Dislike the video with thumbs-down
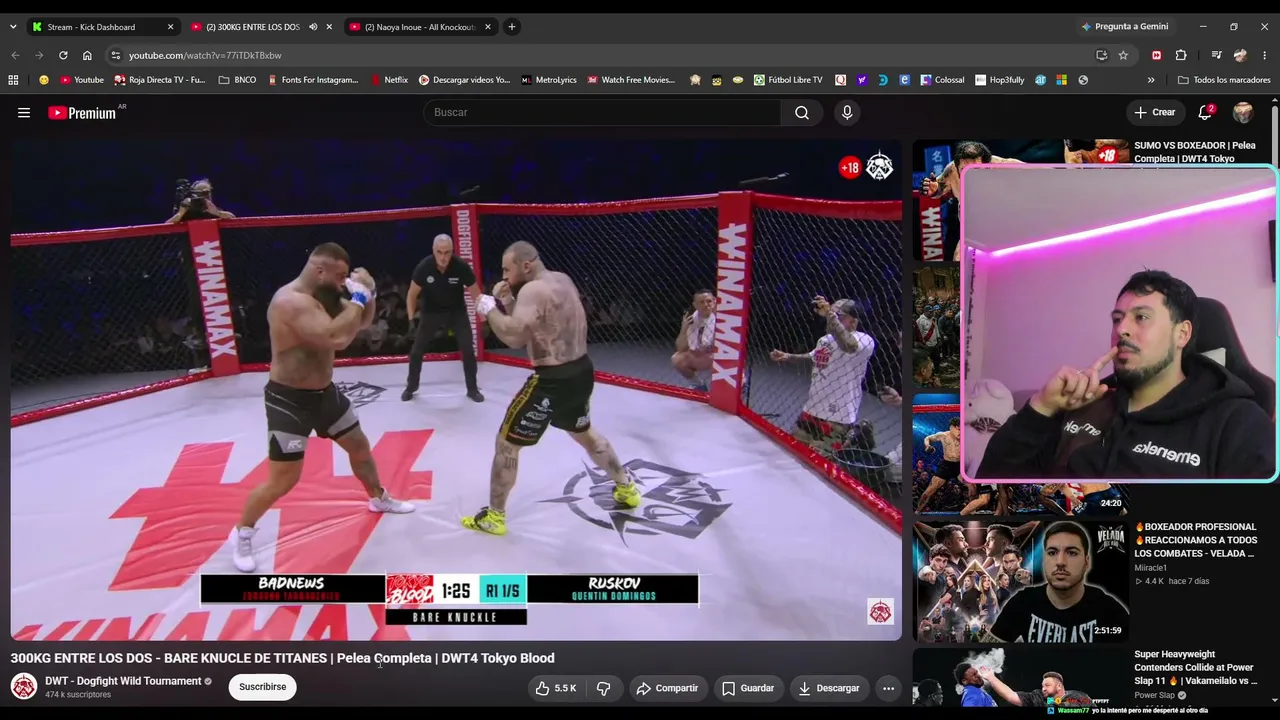 (603, 688)
